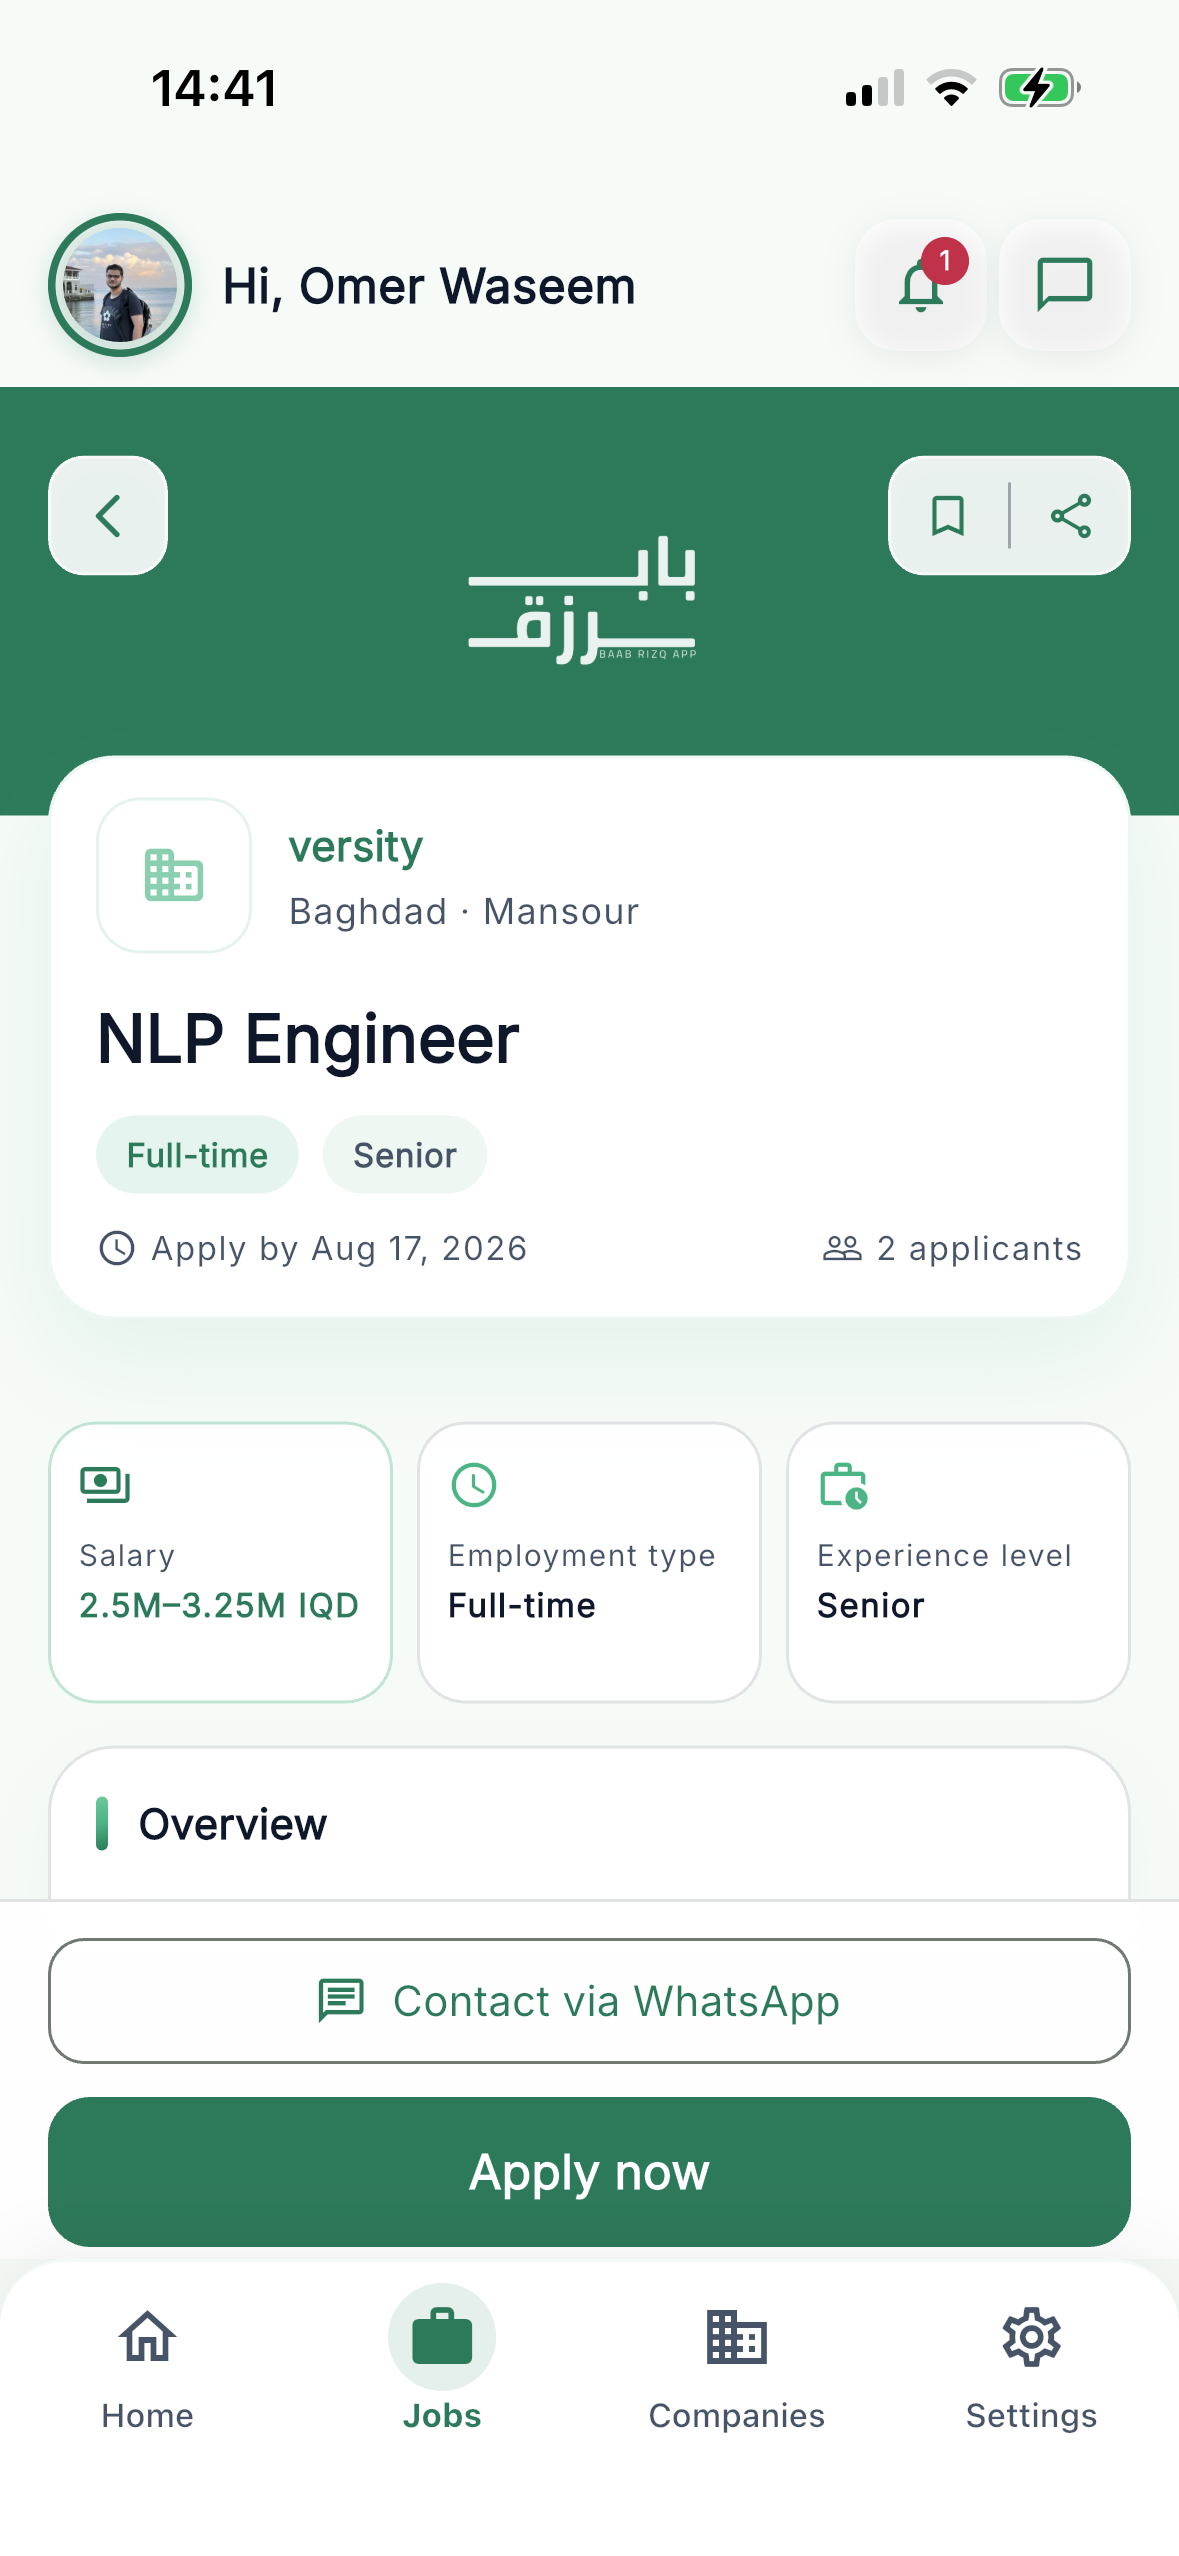Tap the back chevron button

click(108, 516)
